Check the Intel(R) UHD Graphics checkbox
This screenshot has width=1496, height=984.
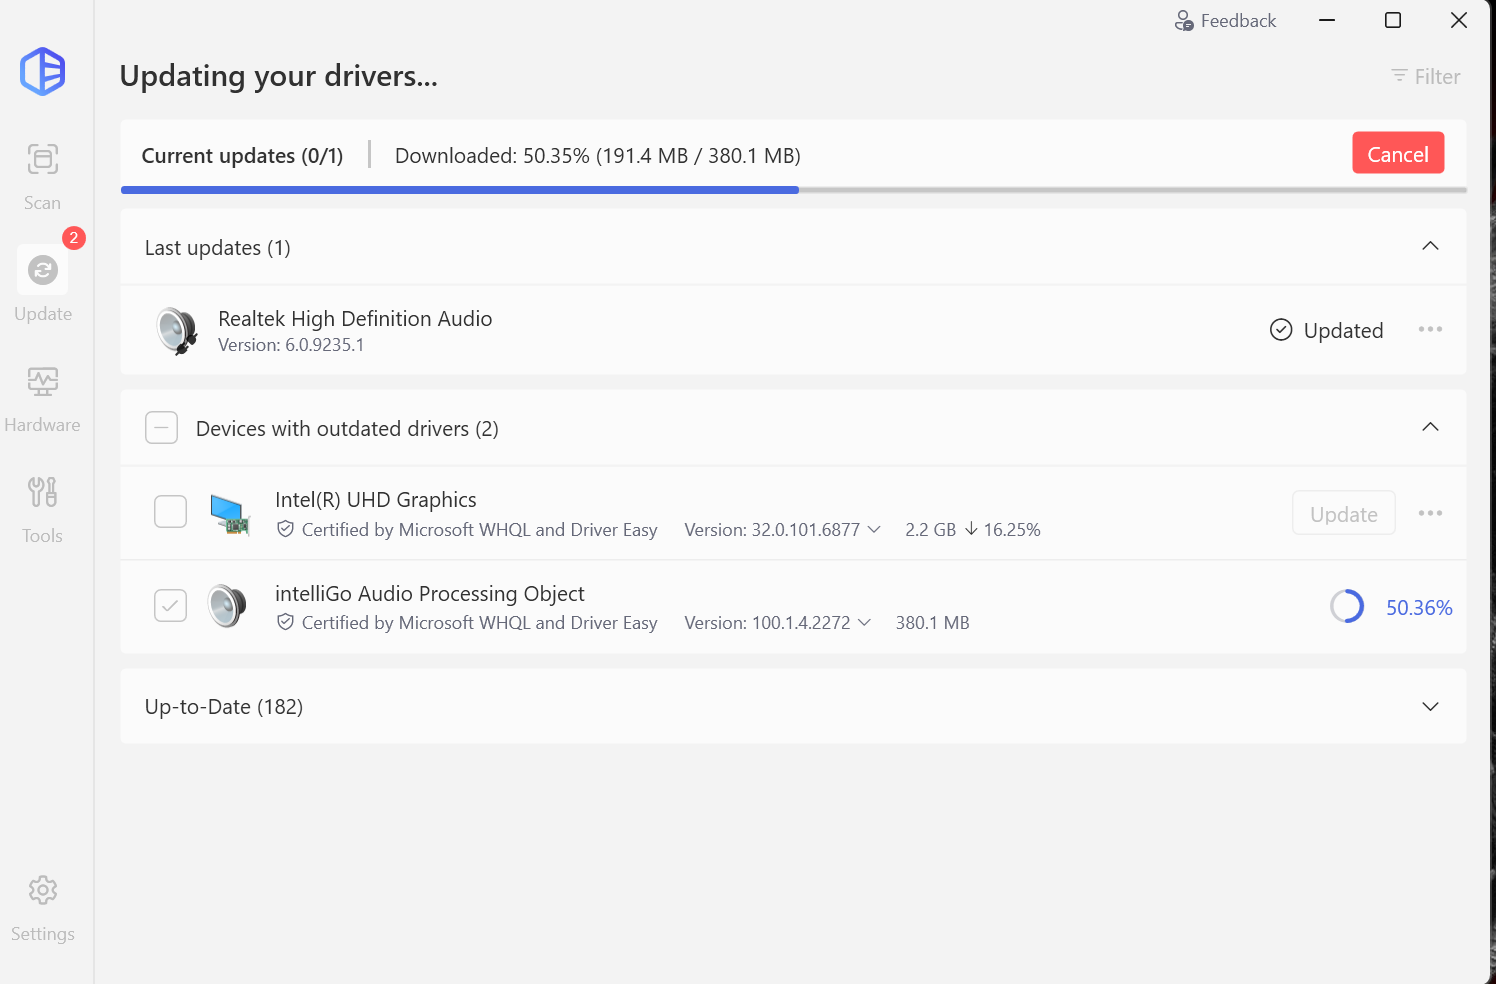[170, 511]
